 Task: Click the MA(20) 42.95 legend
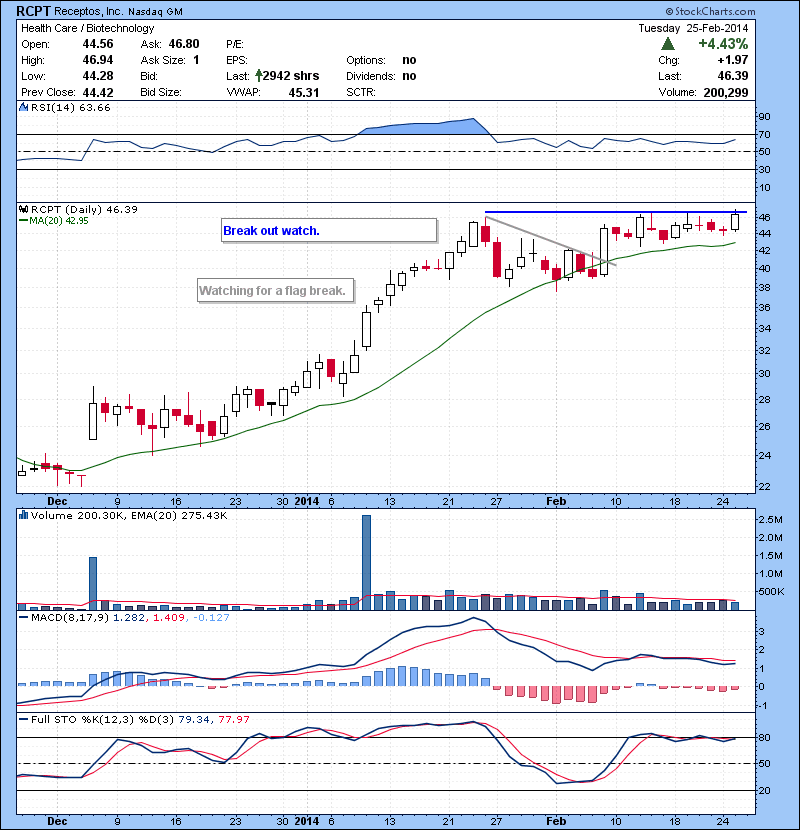click(53, 221)
